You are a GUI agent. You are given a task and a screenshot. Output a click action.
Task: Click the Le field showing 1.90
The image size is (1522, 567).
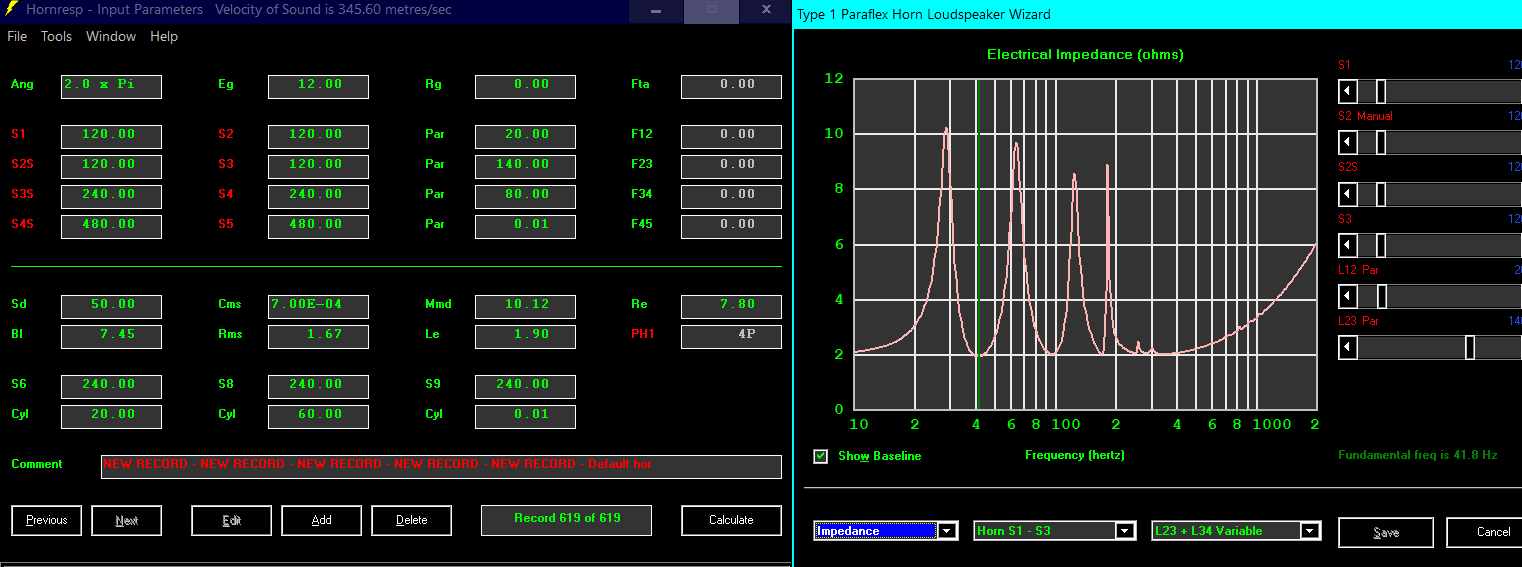coord(525,336)
